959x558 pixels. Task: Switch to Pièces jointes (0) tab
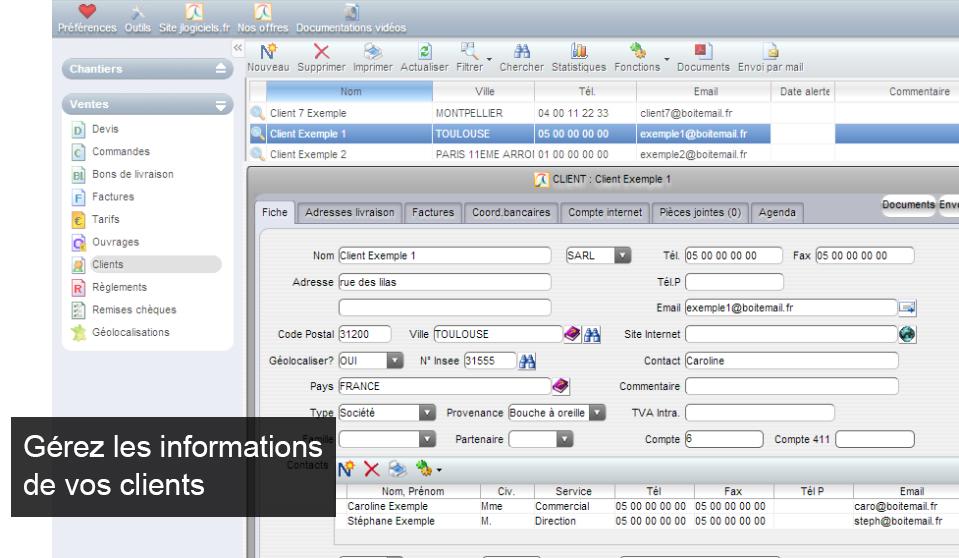(700, 212)
